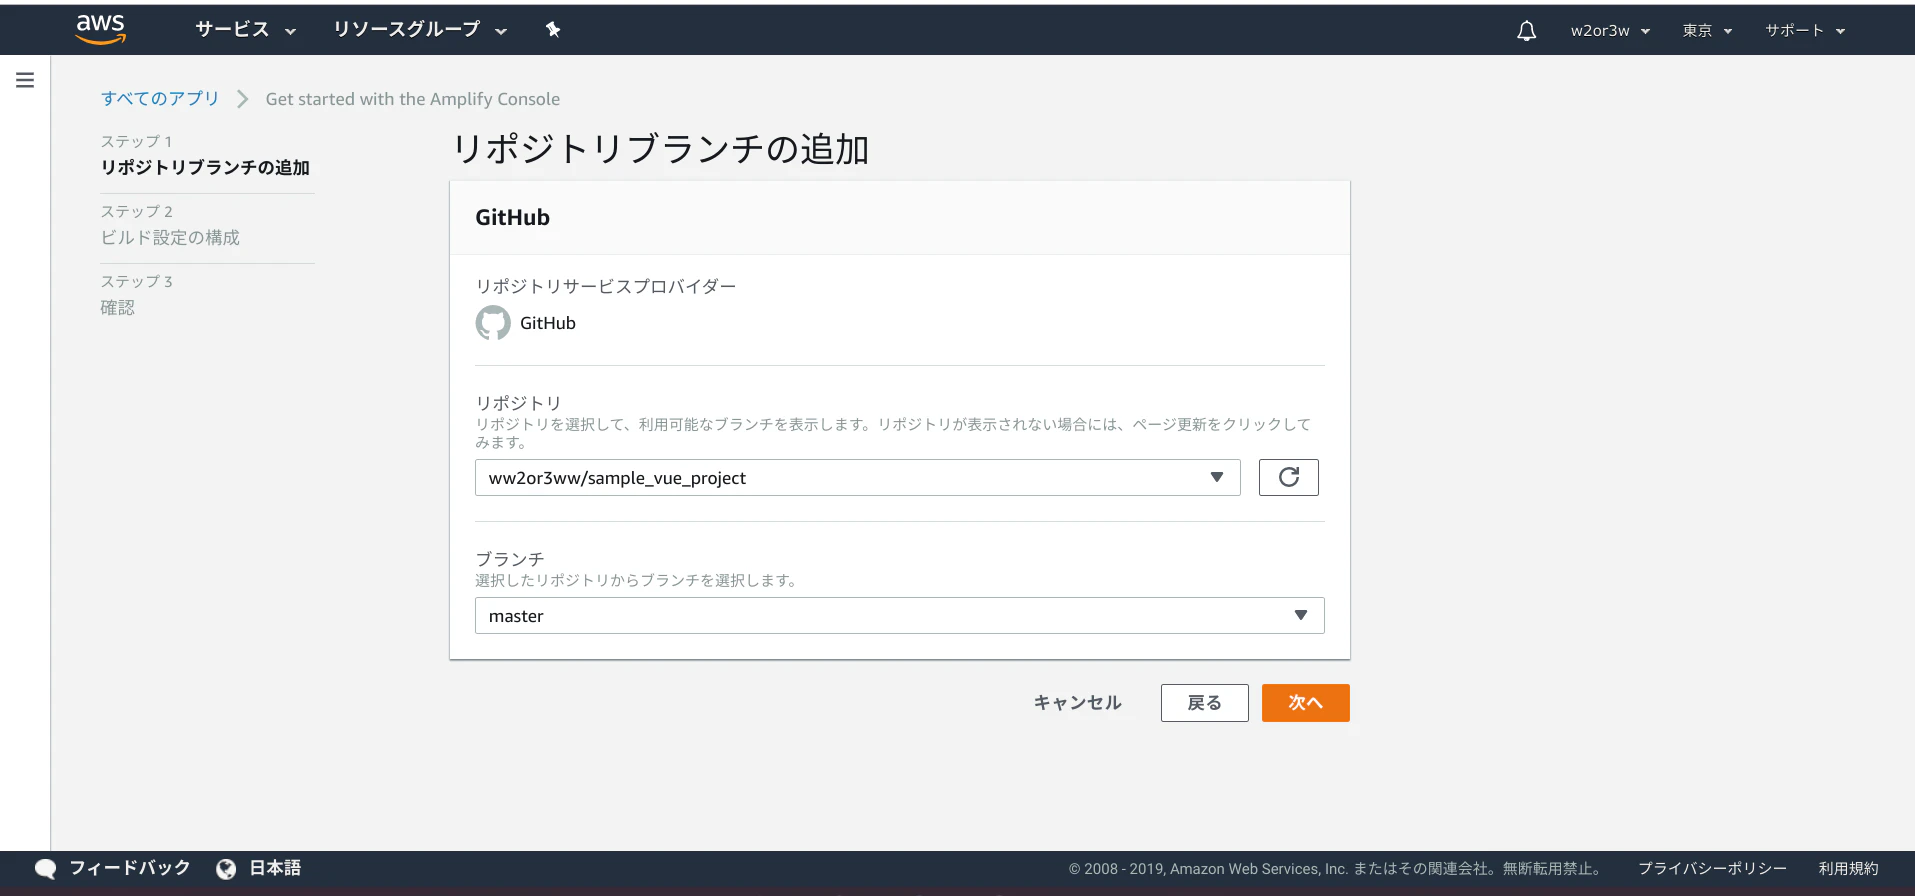Click the GitHub panel heading text
Viewport: 1915px width, 896px height.
(x=512, y=218)
